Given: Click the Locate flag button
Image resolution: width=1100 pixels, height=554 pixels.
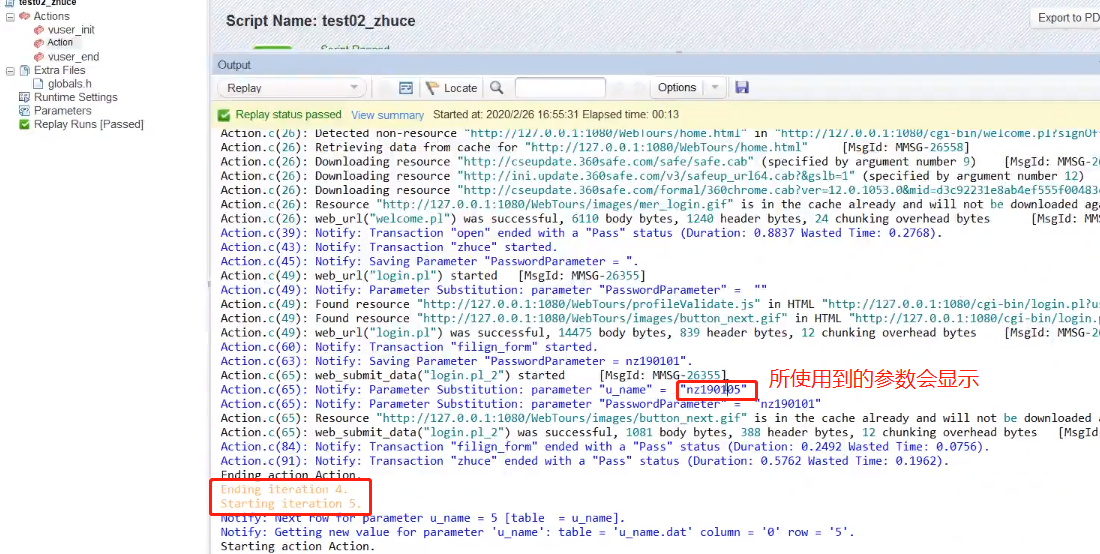Looking at the screenshot, I should pos(452,88).
